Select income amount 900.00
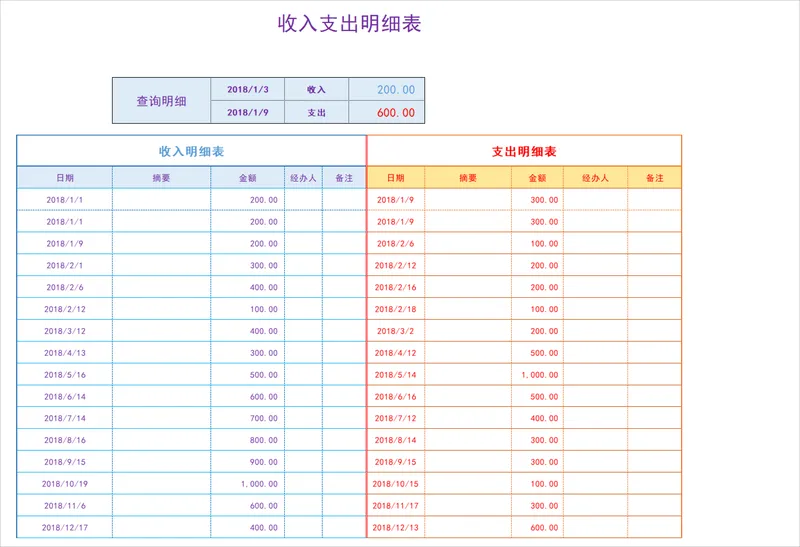The height and width of the screenshot is (547, 800). 247,462
